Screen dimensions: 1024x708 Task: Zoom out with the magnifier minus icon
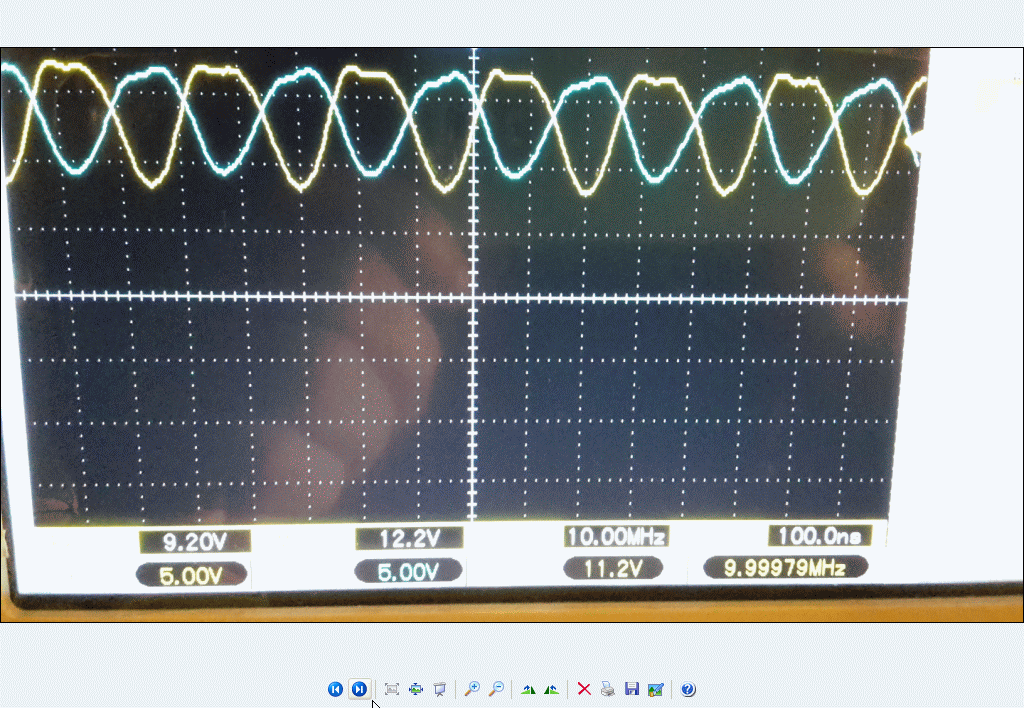(496, 689)
